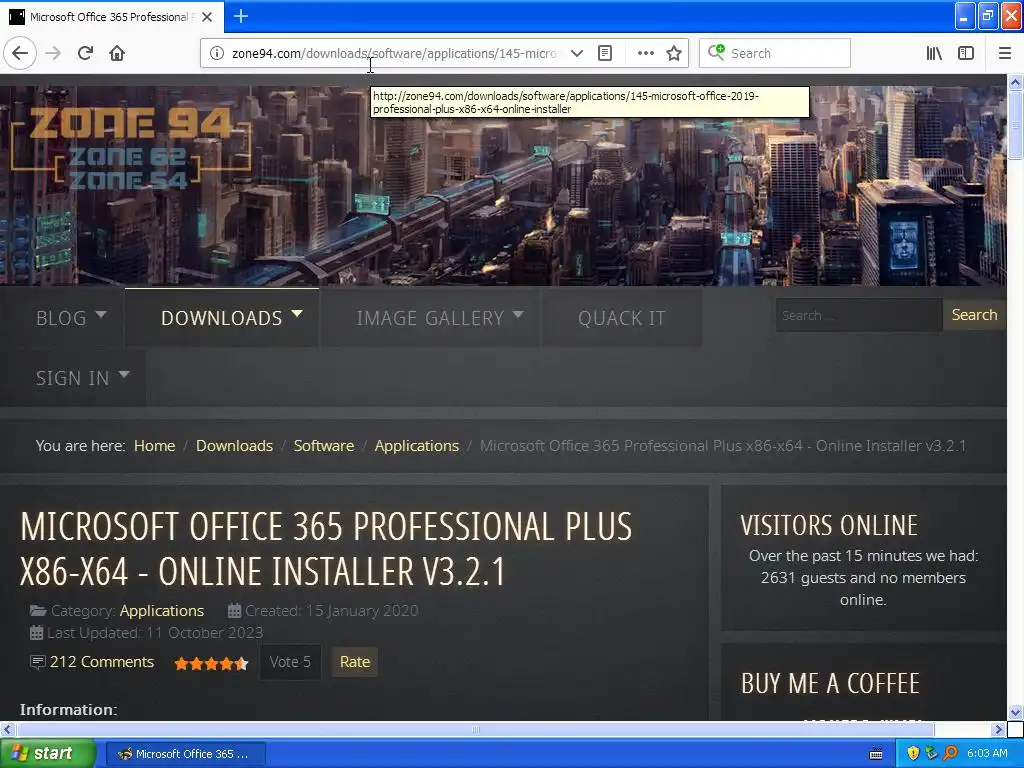The image size is (1024, 768).
Task: Click the horizontal scrollbar right arrow
Action: pos(999,729)
